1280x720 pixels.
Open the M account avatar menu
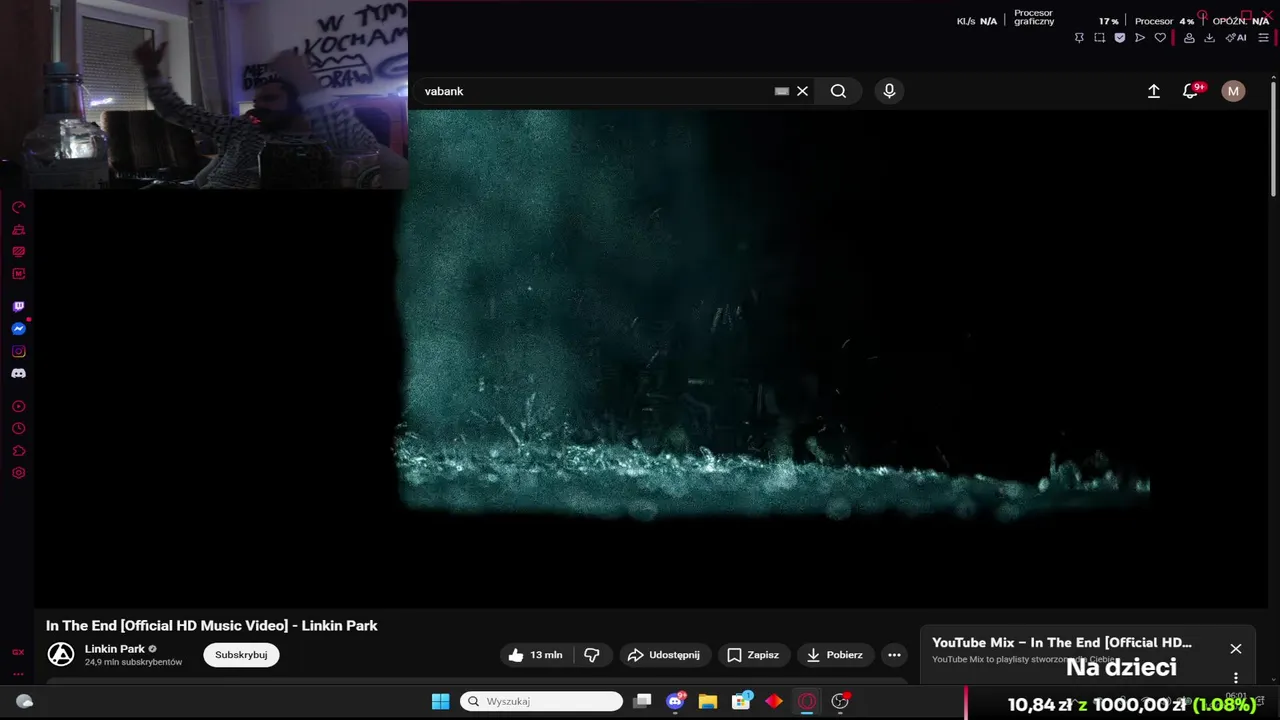click(1233, 91)
